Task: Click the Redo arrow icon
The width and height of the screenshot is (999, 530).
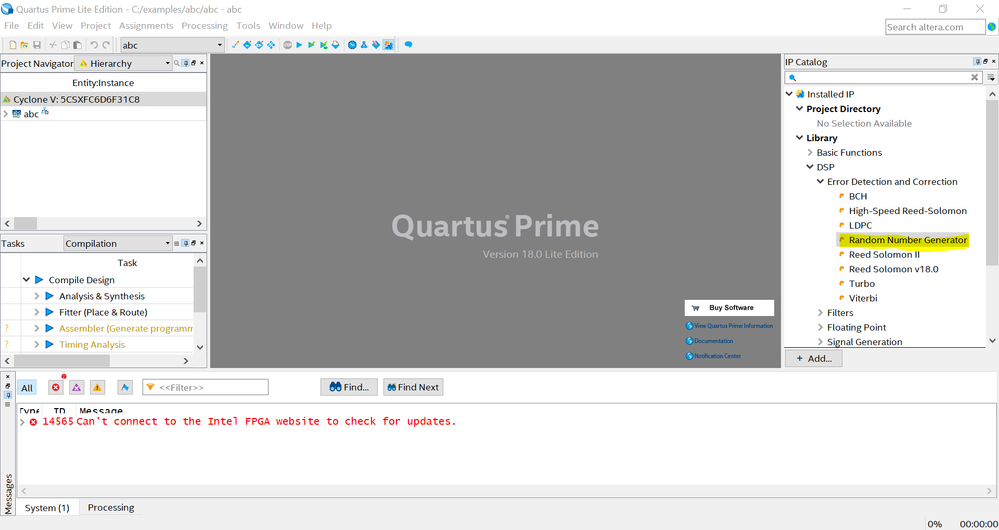Action: 106,45
